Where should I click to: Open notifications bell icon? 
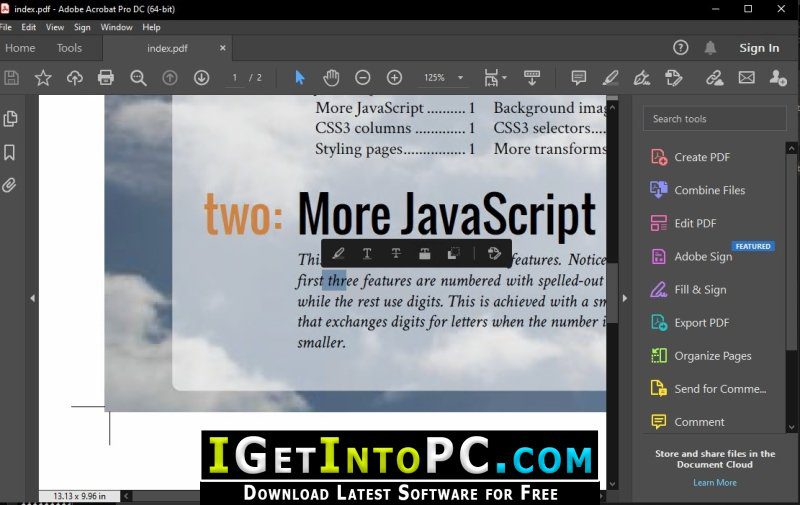[710, 48]
